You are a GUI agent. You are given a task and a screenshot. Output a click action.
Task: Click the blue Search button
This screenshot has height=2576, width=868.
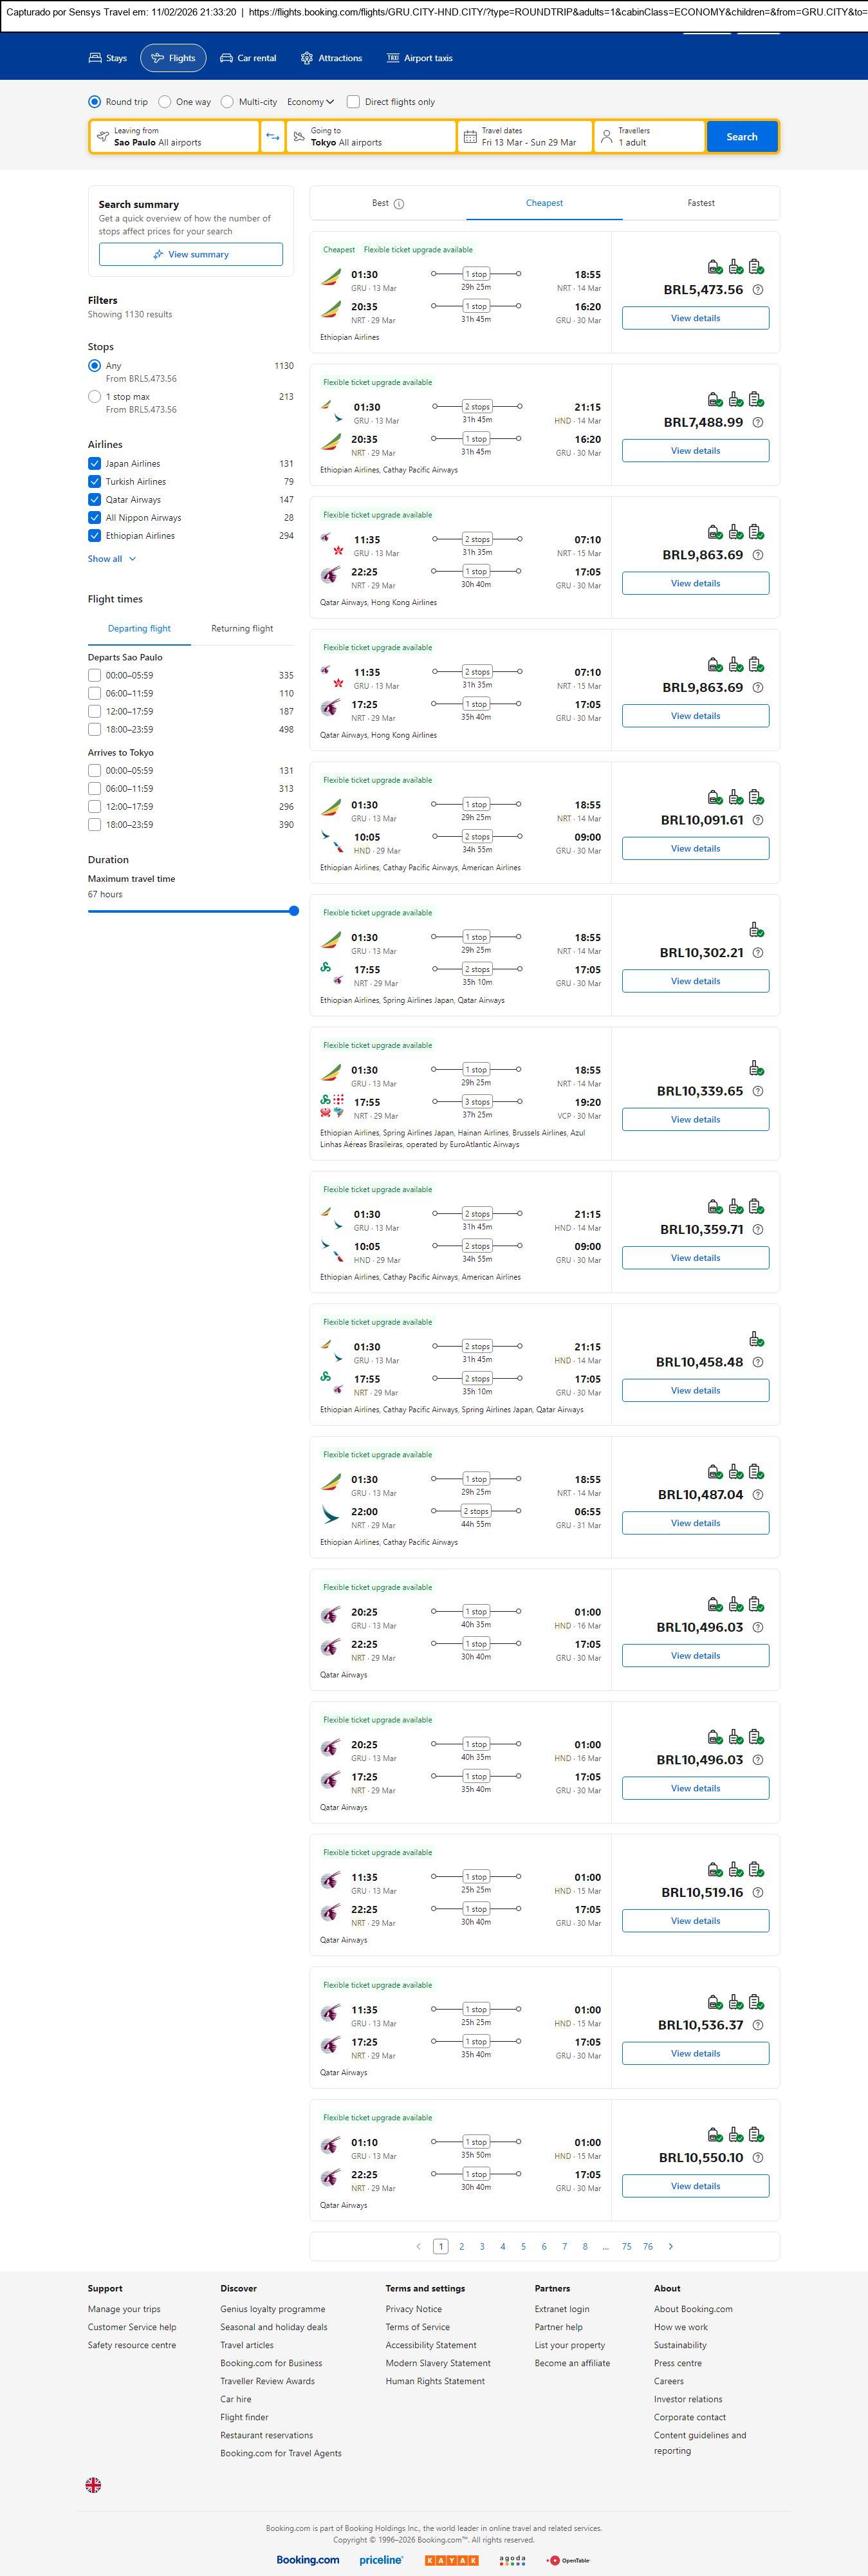coord(741,137)
